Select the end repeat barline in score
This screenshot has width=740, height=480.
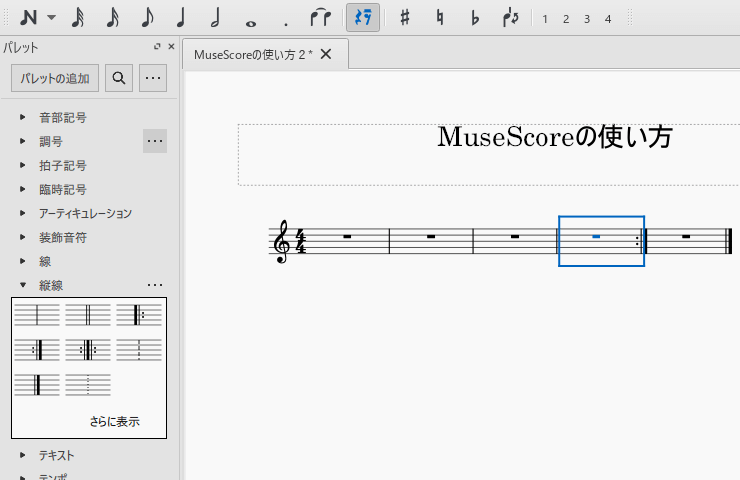click(x=641, y=241)
